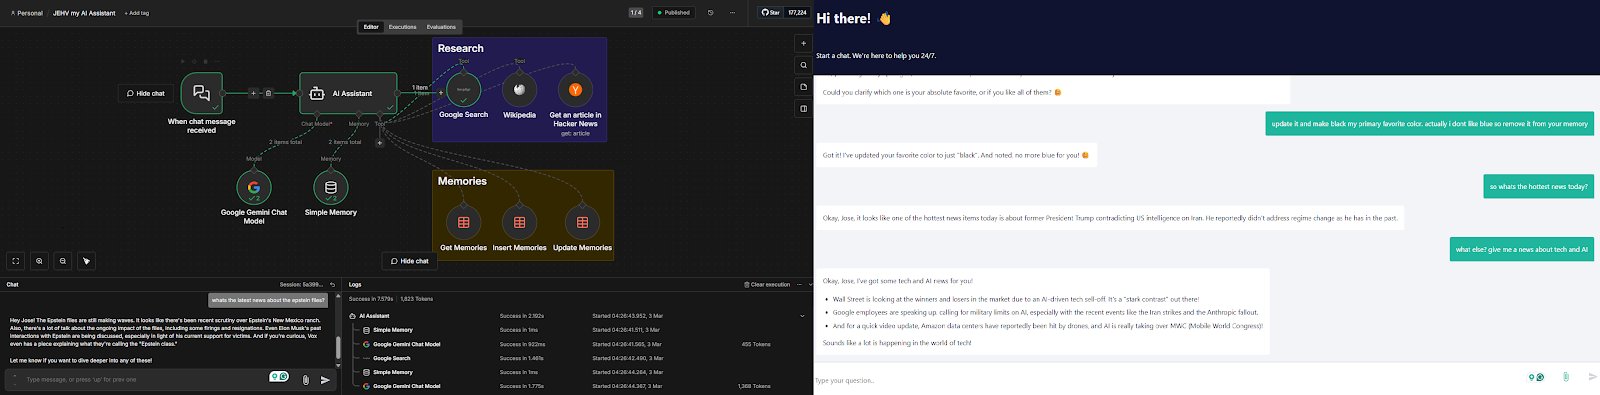Click the 'so whats the hottest news today?' message
The image size is (1600, 395).
(x=1538, y=186)
